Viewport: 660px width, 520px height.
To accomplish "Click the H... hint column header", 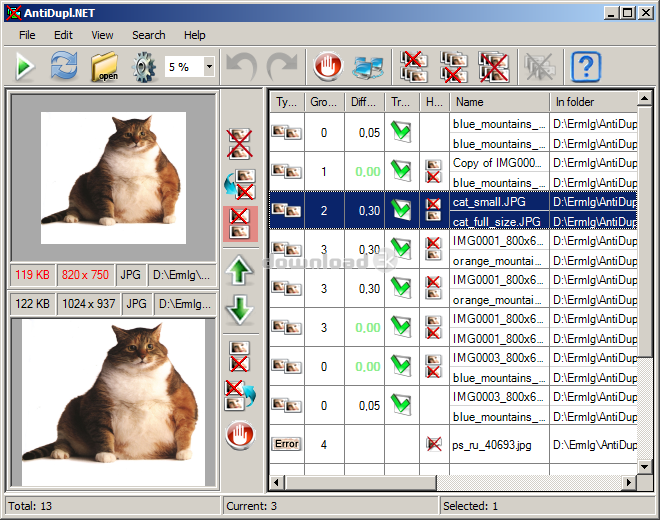I will pos(434,102).
